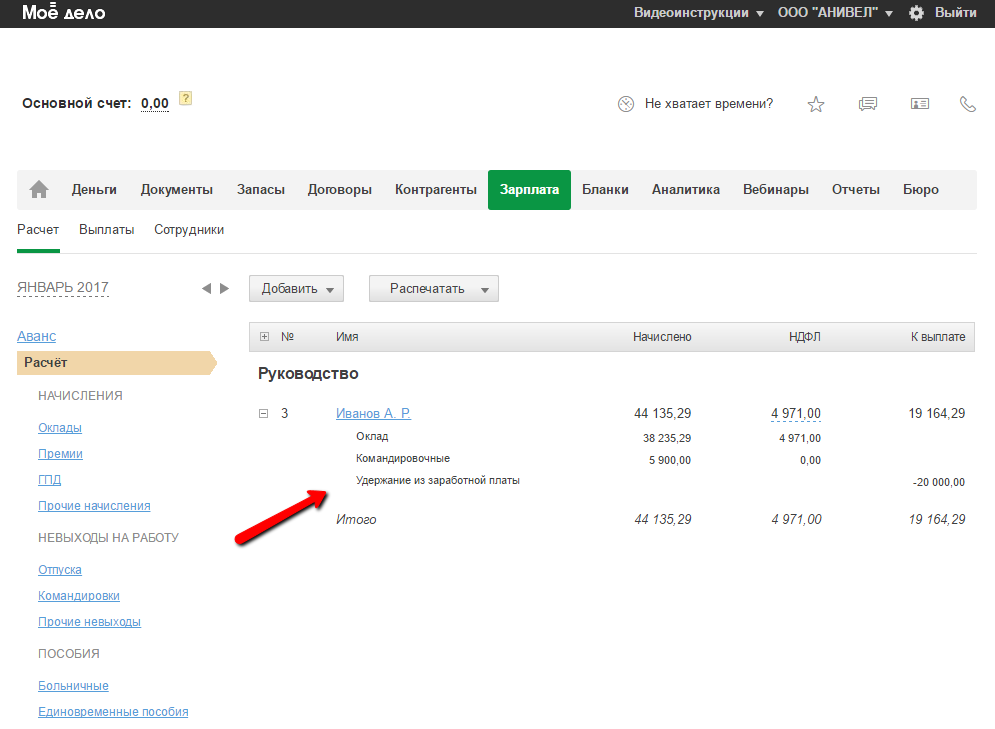This screenshot has height=729, width=995.
Task: Open the chat messages icon
Action: coord(868,104)
